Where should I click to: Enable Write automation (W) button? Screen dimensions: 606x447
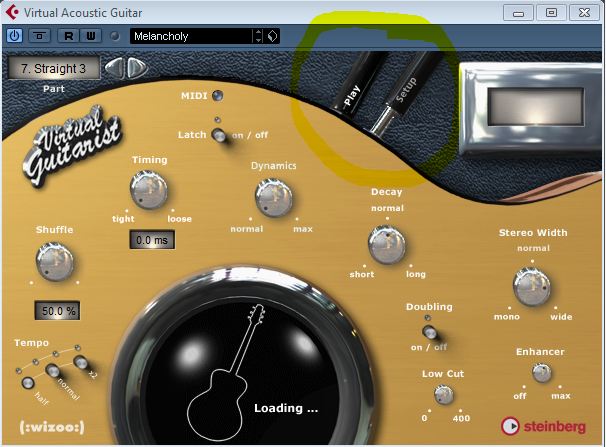coord(91,36)
